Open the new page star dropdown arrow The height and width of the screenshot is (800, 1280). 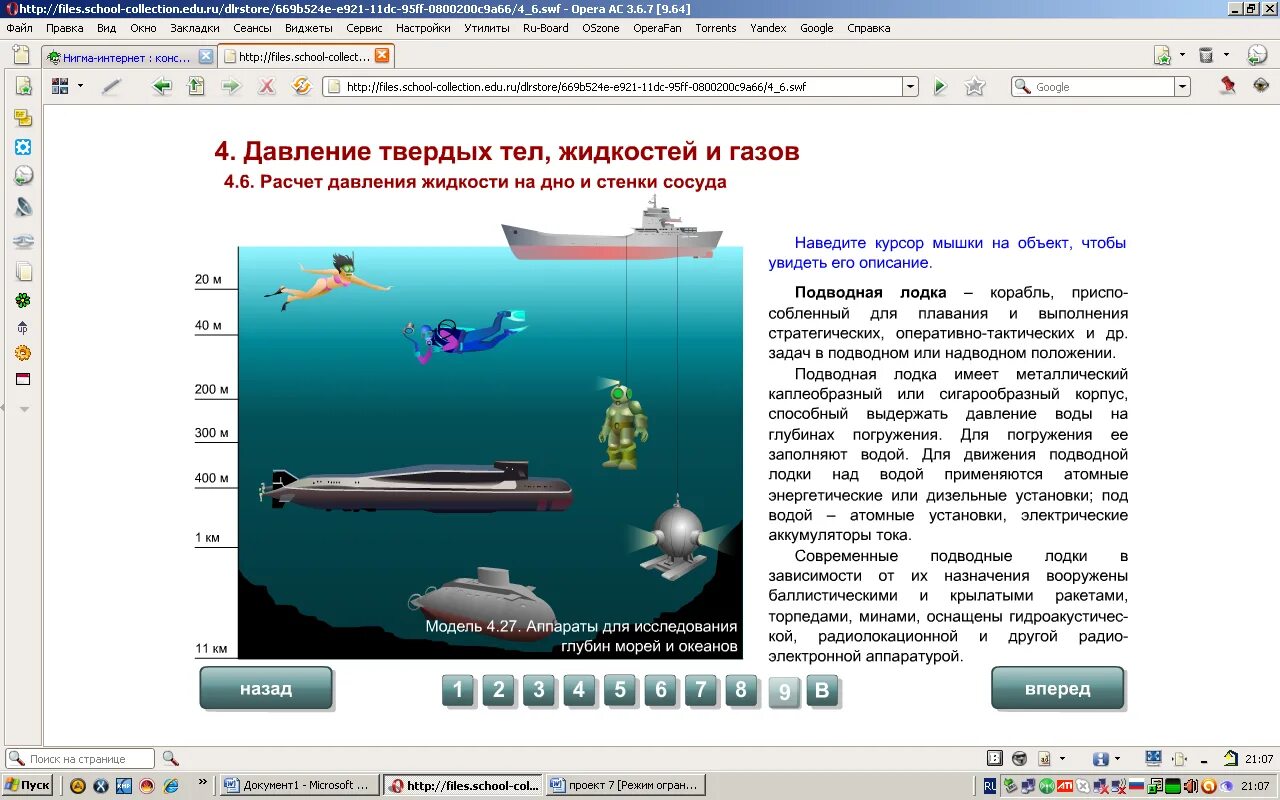pos(1182,55)
